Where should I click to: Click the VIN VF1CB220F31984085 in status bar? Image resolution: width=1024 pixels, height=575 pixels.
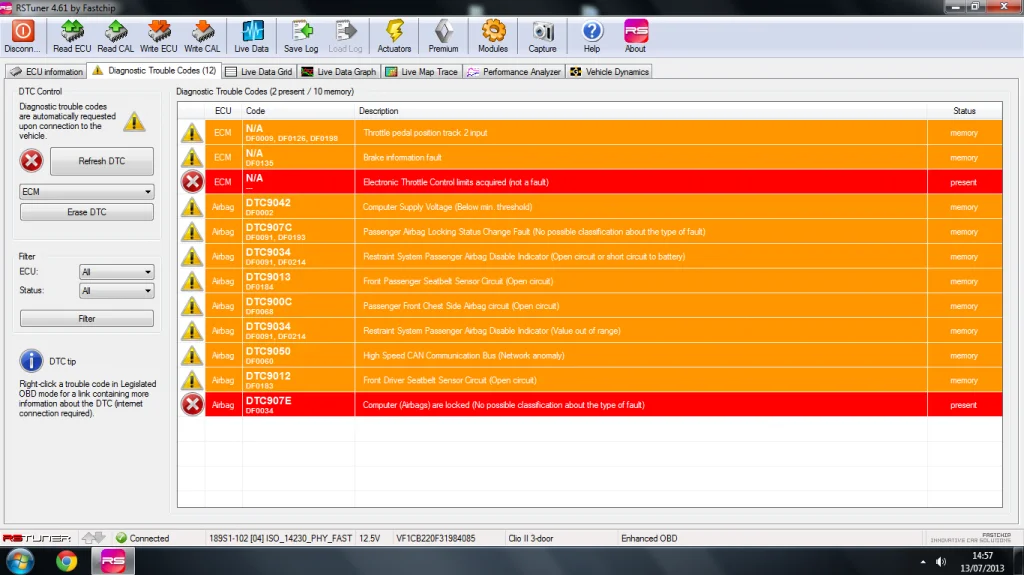tap(436, 538)
